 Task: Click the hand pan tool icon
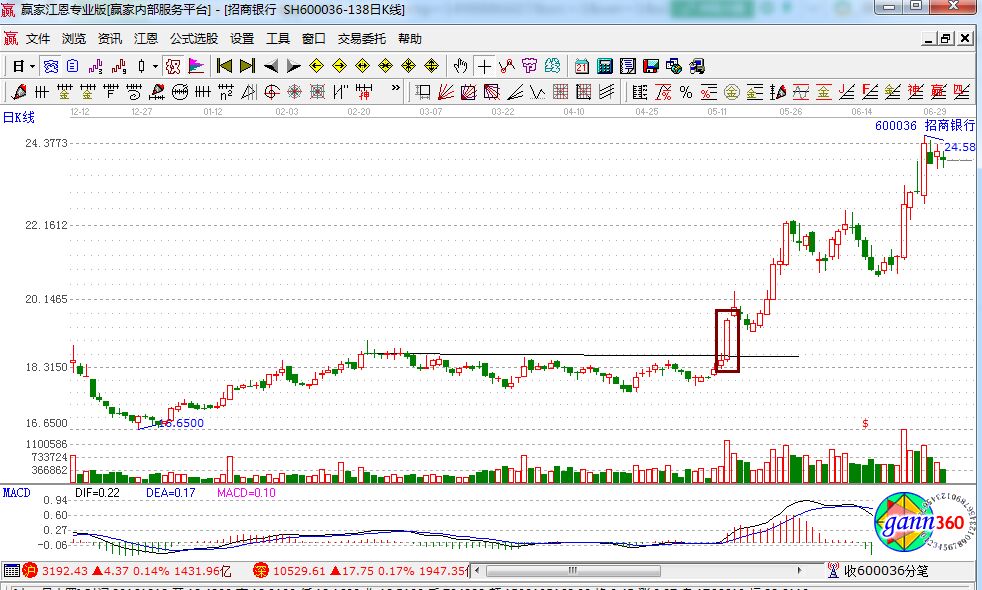pos(460,67)
